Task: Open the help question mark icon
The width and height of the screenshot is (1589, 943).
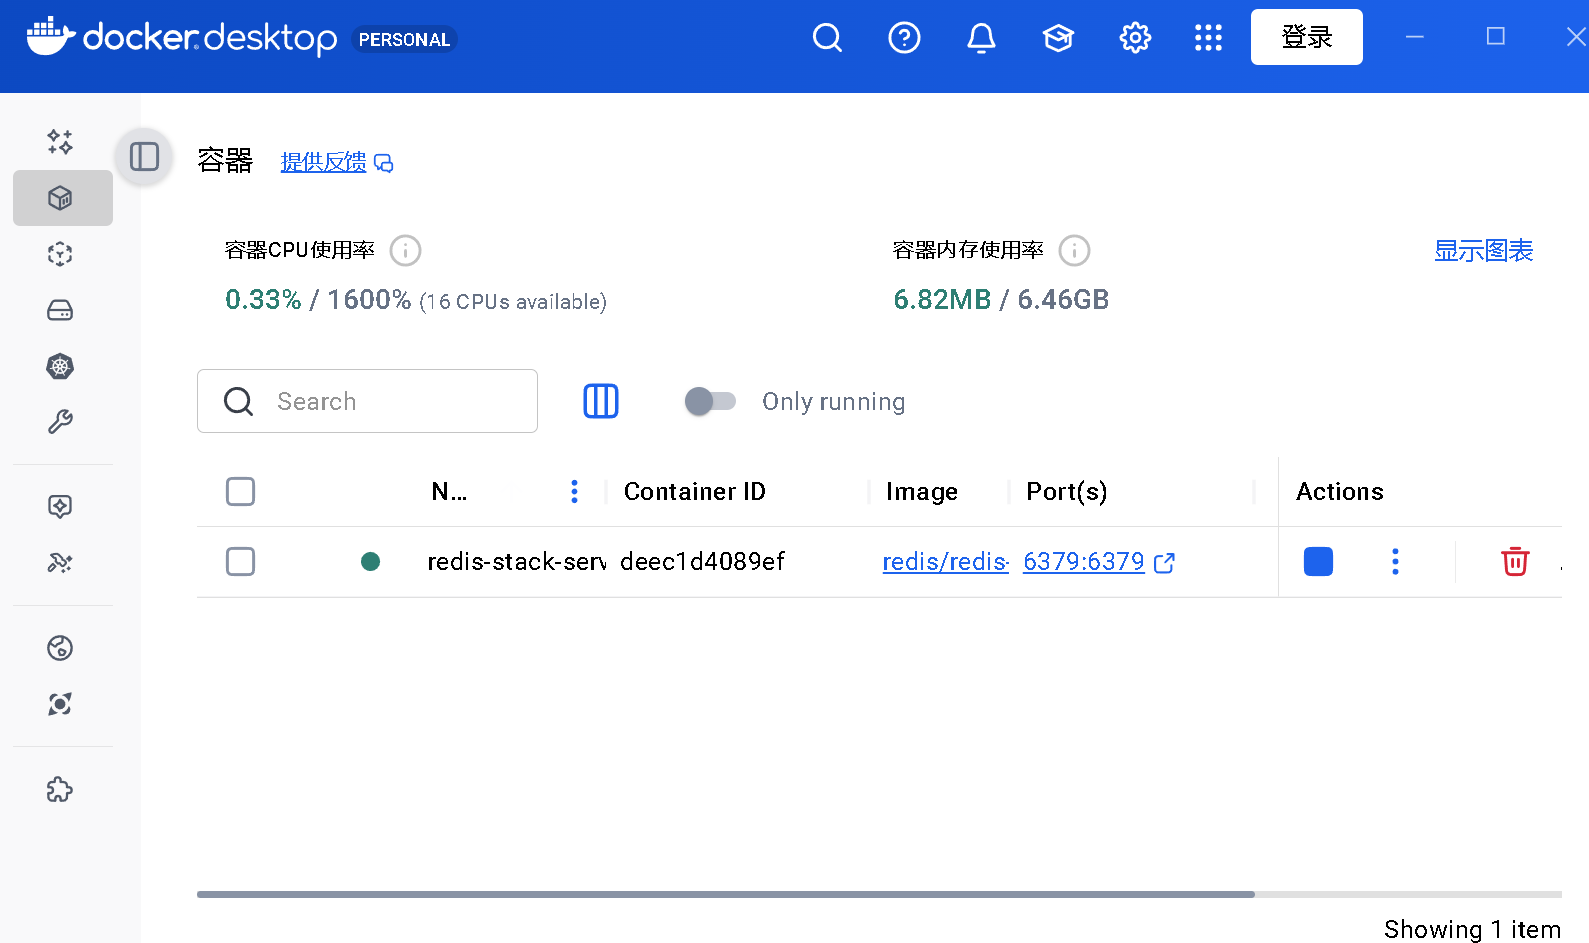Action: click(904, 38)
